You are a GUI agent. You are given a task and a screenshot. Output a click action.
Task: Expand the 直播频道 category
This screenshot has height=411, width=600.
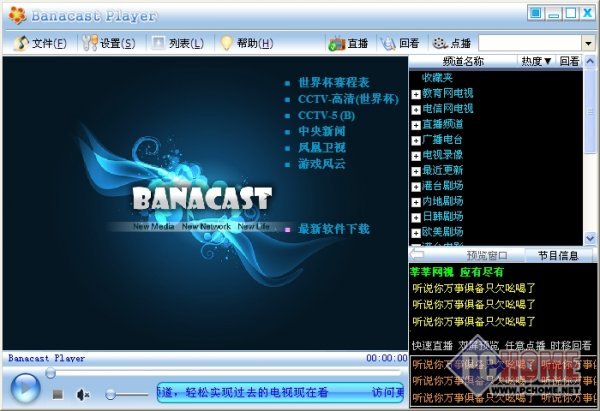416,125
